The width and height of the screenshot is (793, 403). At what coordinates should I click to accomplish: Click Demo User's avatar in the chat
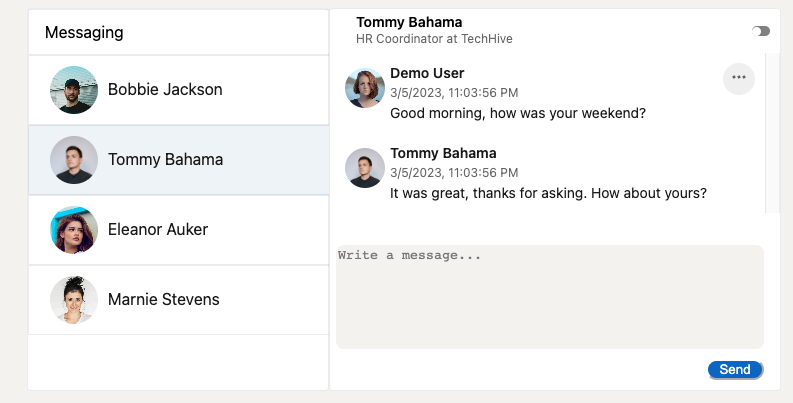coord(365,88)
